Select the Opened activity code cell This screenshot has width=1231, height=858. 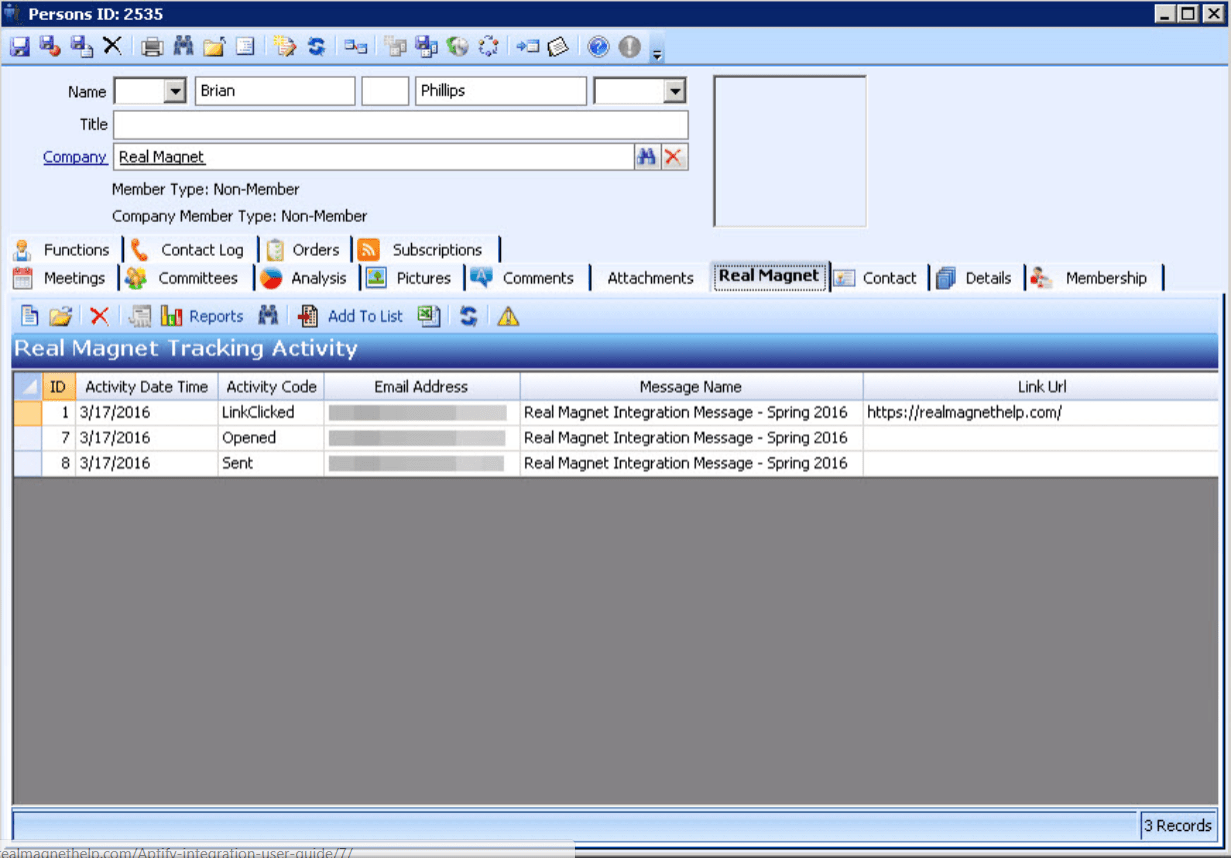pos(271,437)
